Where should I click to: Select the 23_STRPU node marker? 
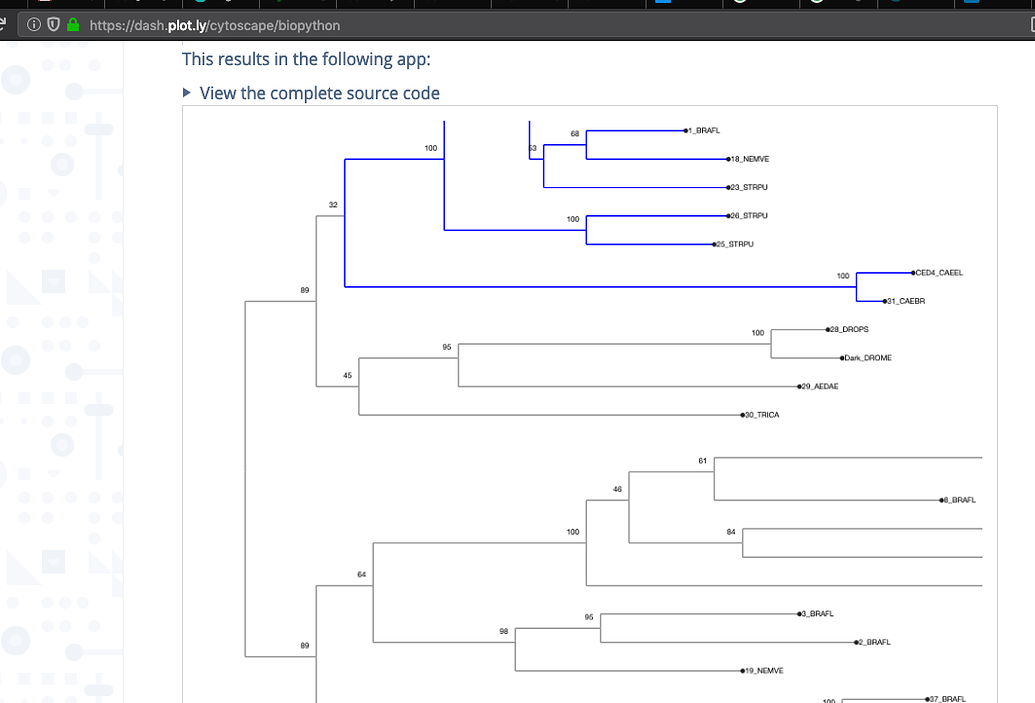coord(730,186)
